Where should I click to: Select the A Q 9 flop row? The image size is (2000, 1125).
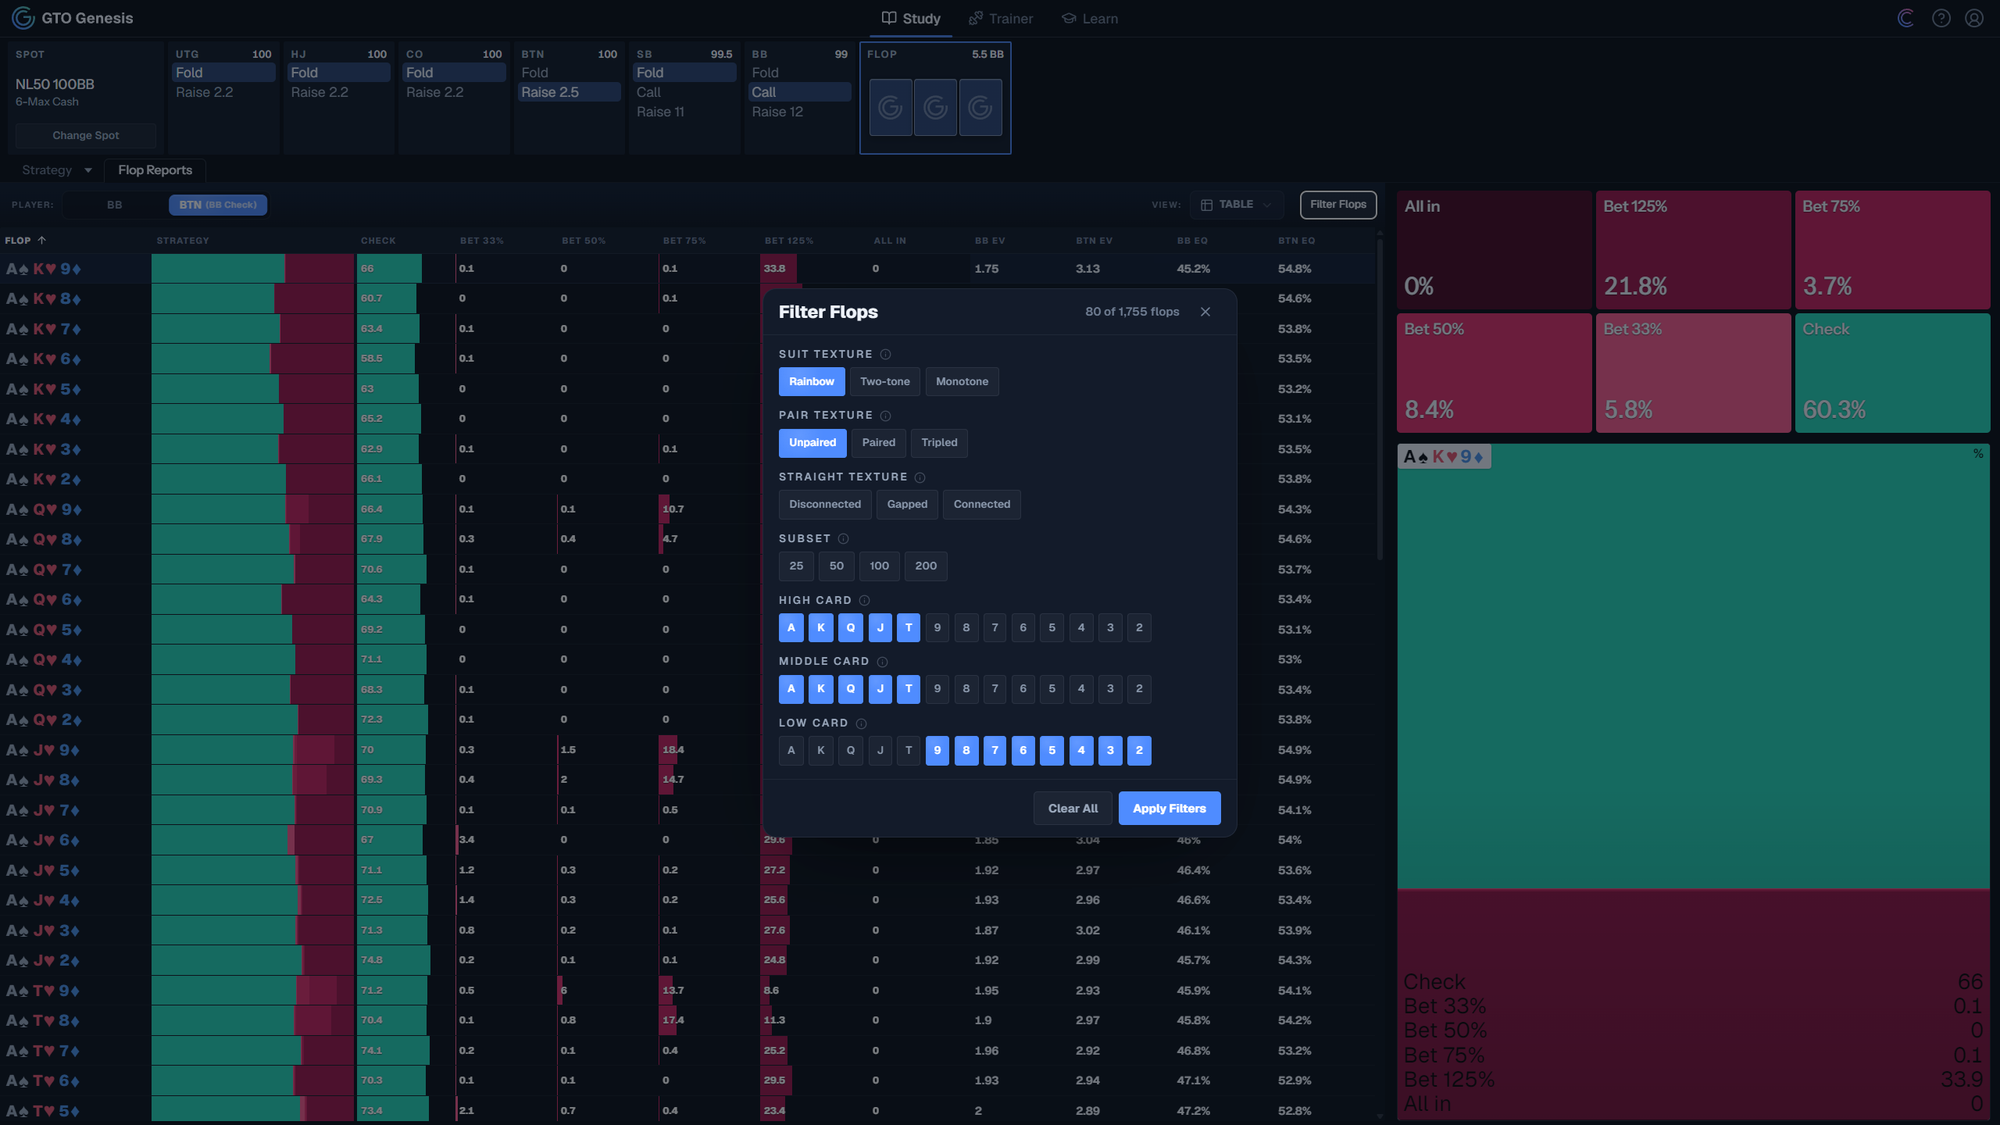(x=380, y=510)
